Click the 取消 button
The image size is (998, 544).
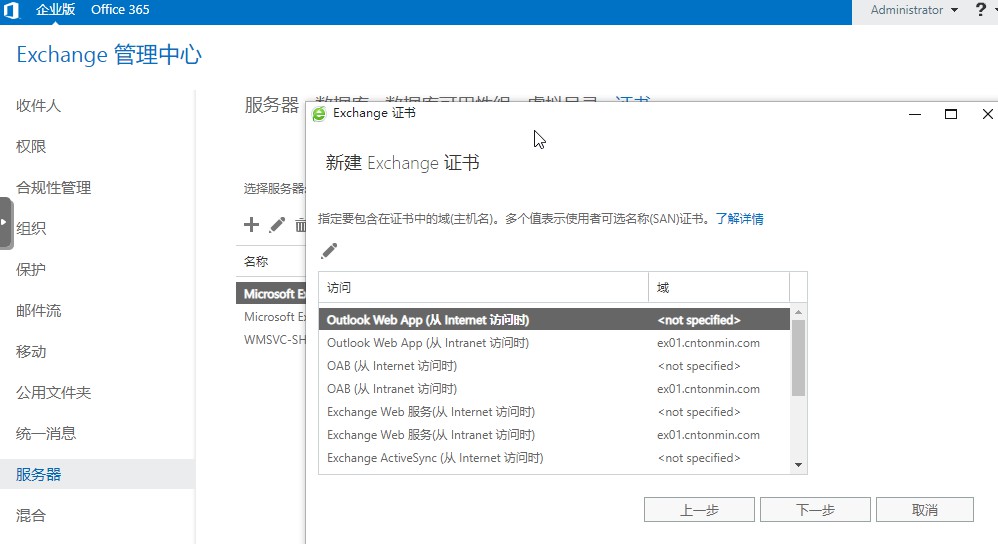click(925, 510)
